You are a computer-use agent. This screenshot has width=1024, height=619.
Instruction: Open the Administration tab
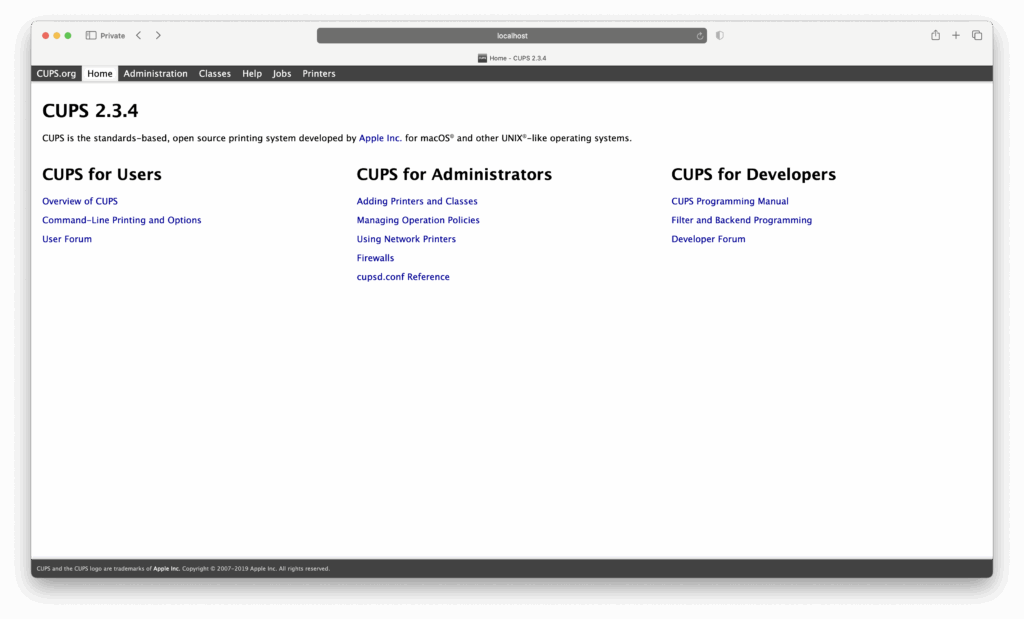[x=155, y=74]
